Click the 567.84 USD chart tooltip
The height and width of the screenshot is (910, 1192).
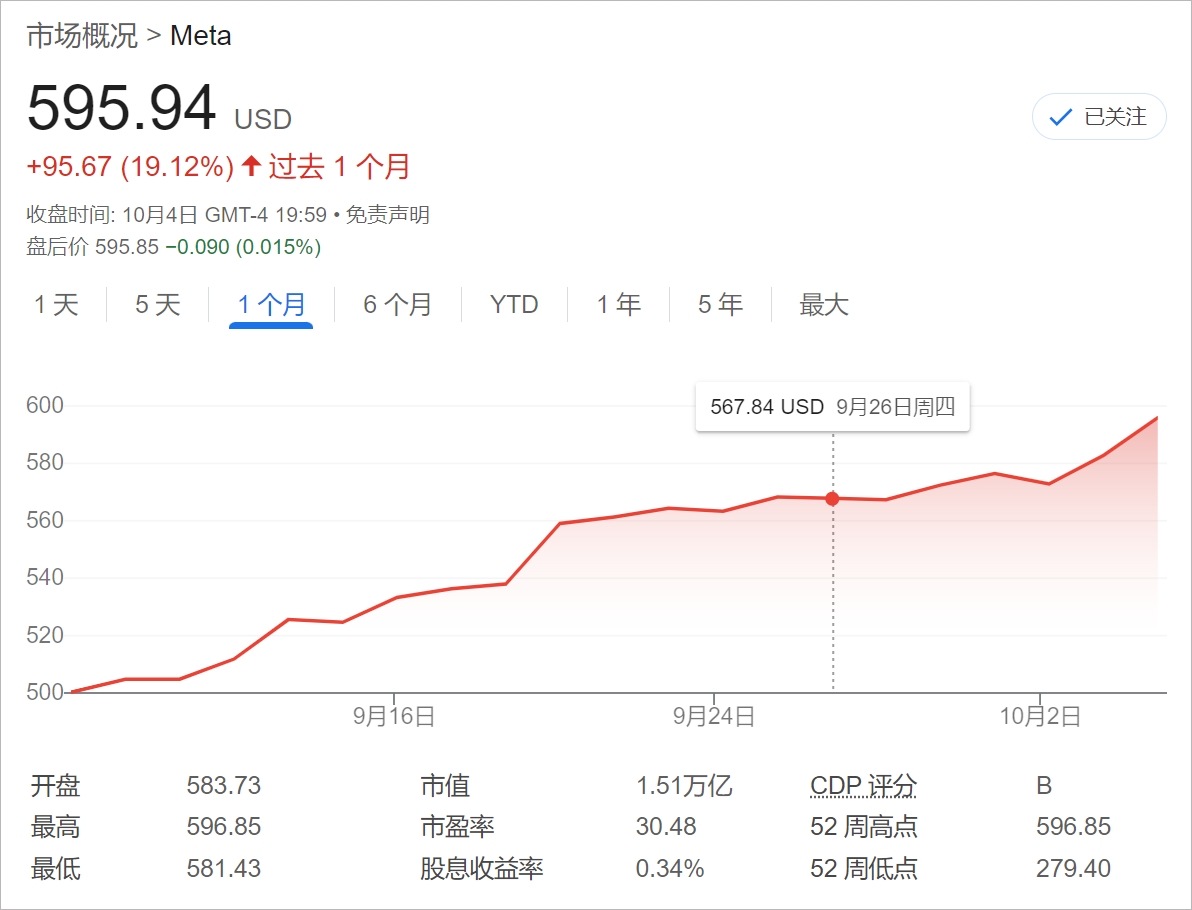(832, 407)
